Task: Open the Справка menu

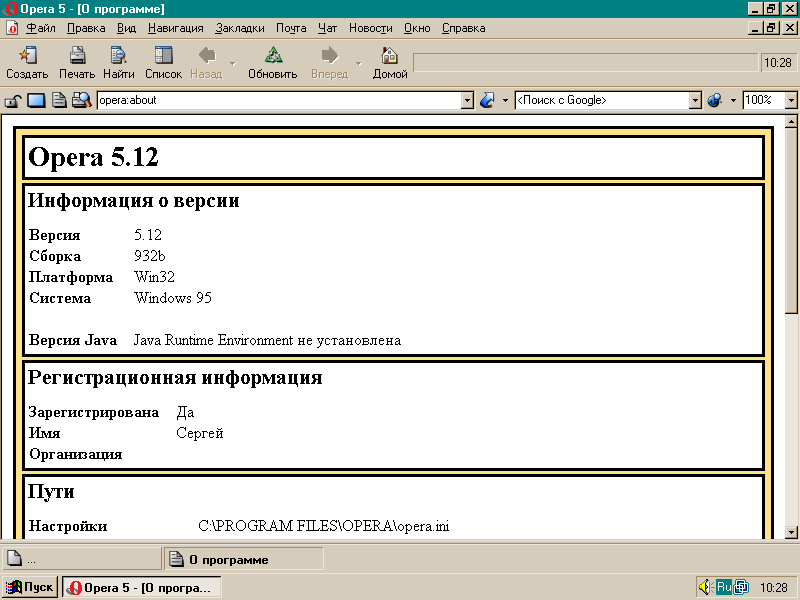Action: (464, 28)
